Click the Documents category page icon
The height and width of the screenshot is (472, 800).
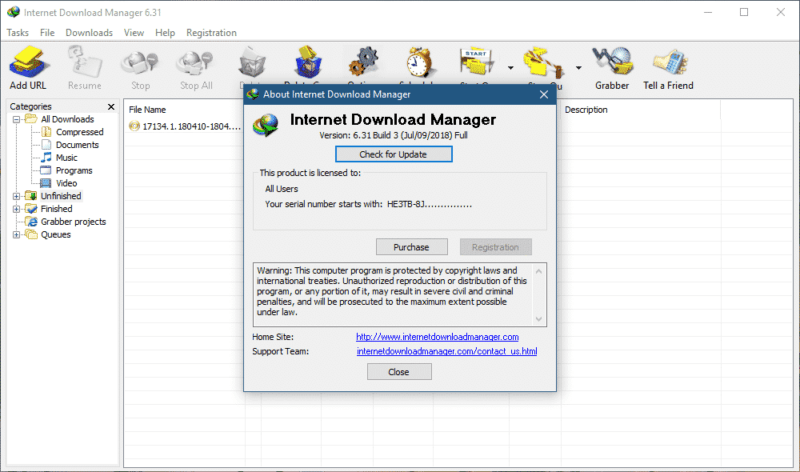coord(46,144)
